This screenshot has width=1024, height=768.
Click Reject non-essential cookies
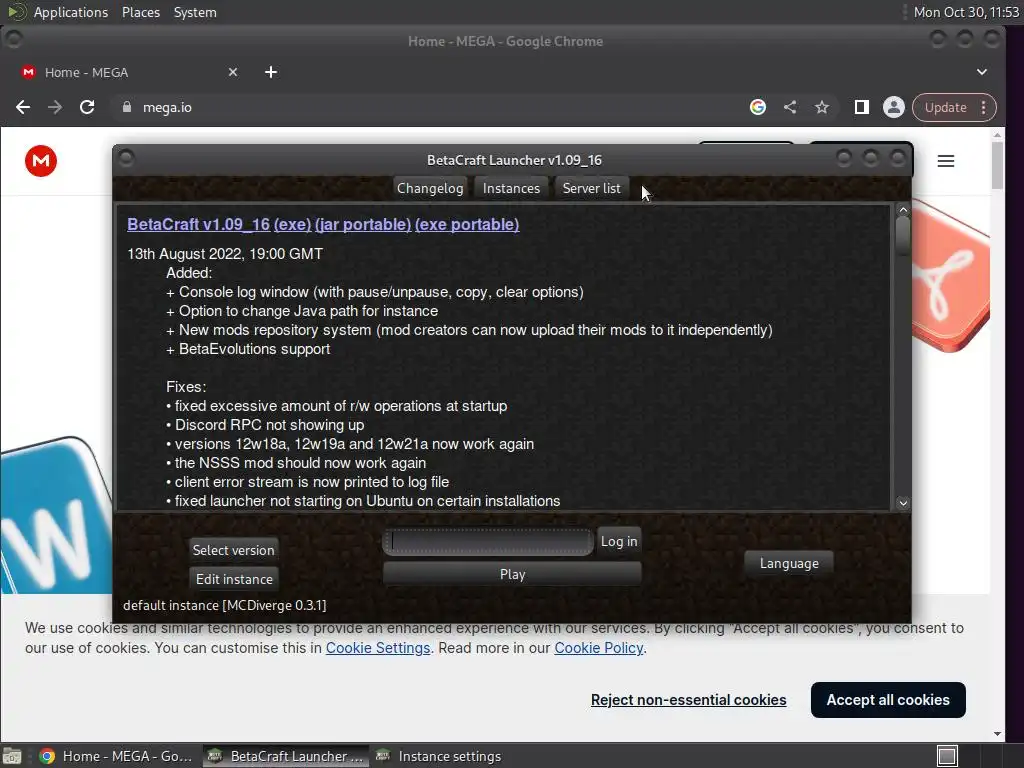(688, 699)
